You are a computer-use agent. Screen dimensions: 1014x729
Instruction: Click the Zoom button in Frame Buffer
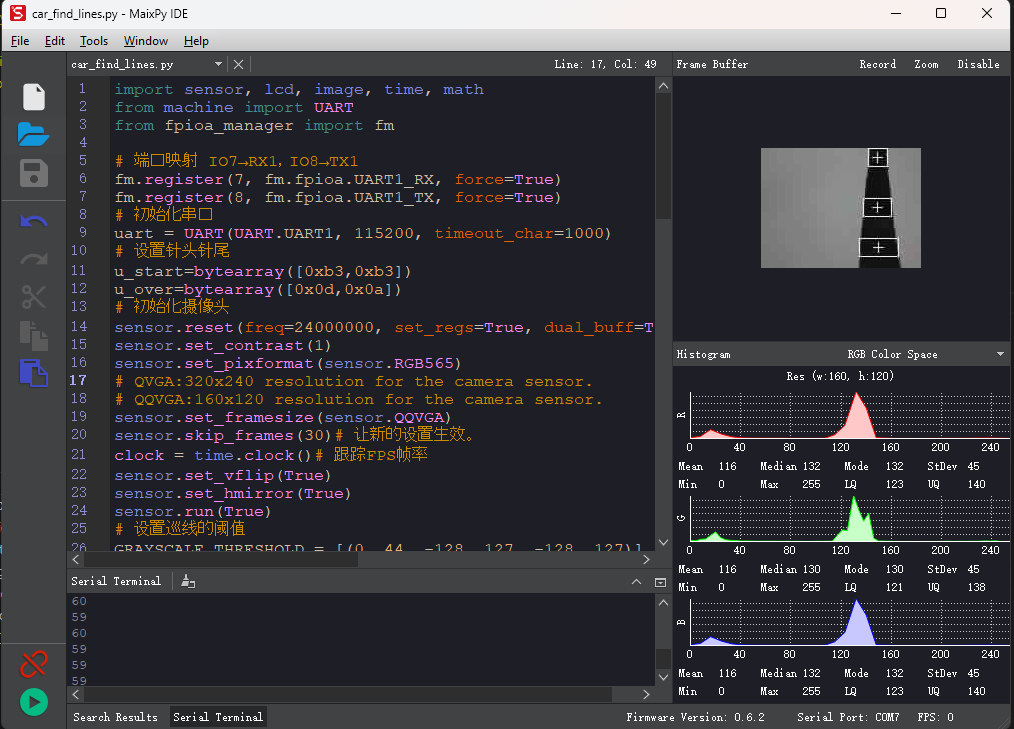coord(926,64)
